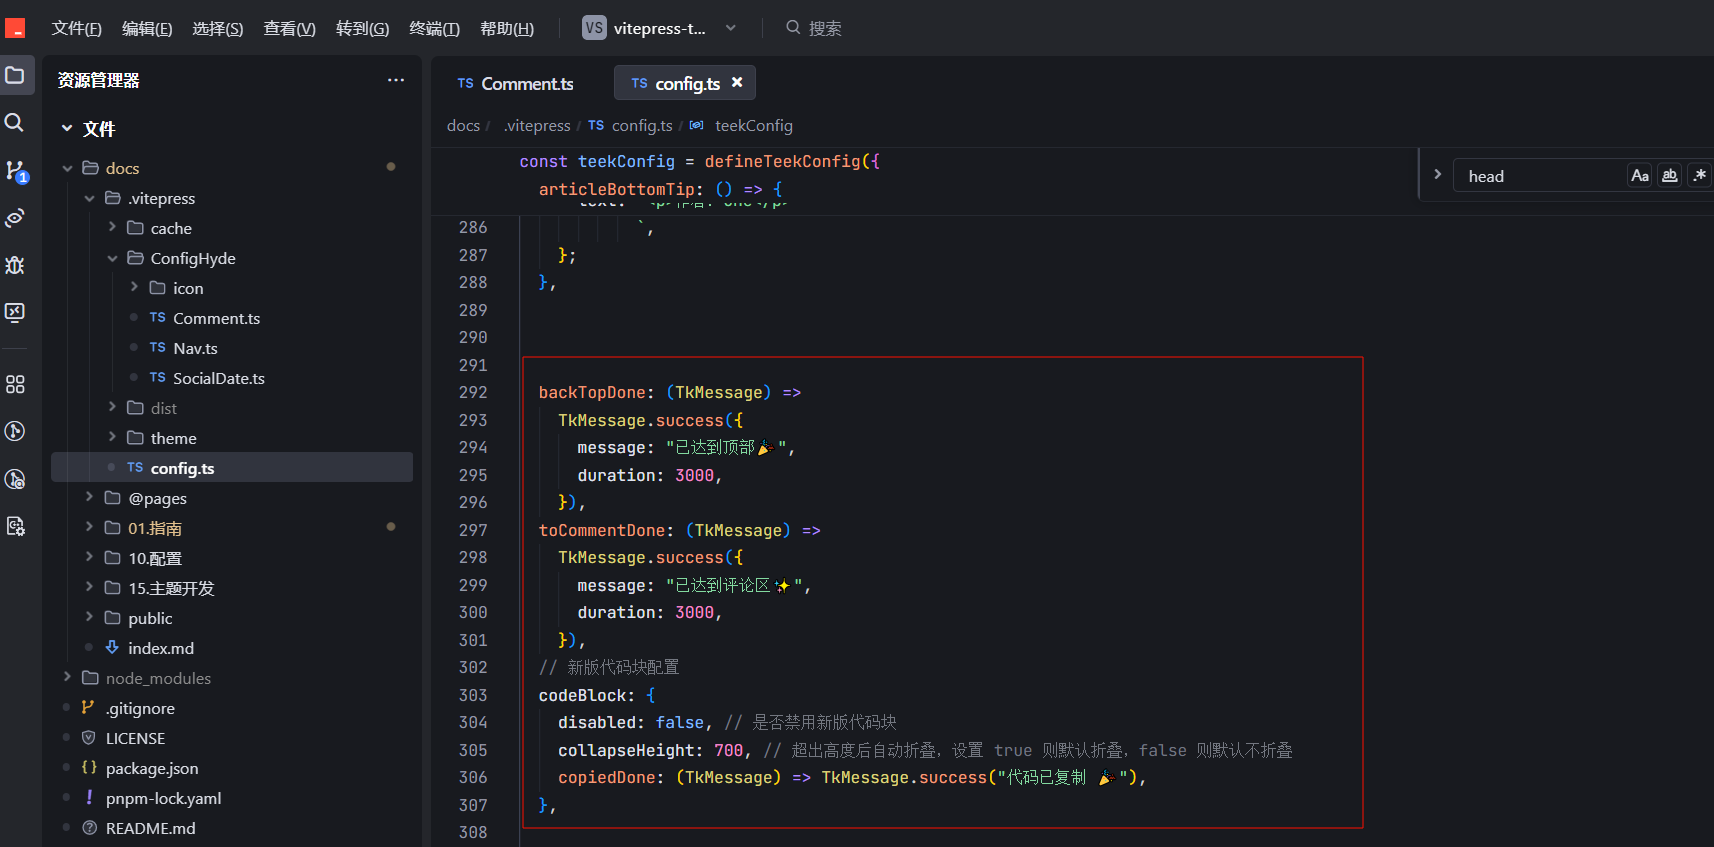Expand the 10.配置 folder
Image resolution: width=1714 pixels, height=847 pixels.
[x=89, y=558]
